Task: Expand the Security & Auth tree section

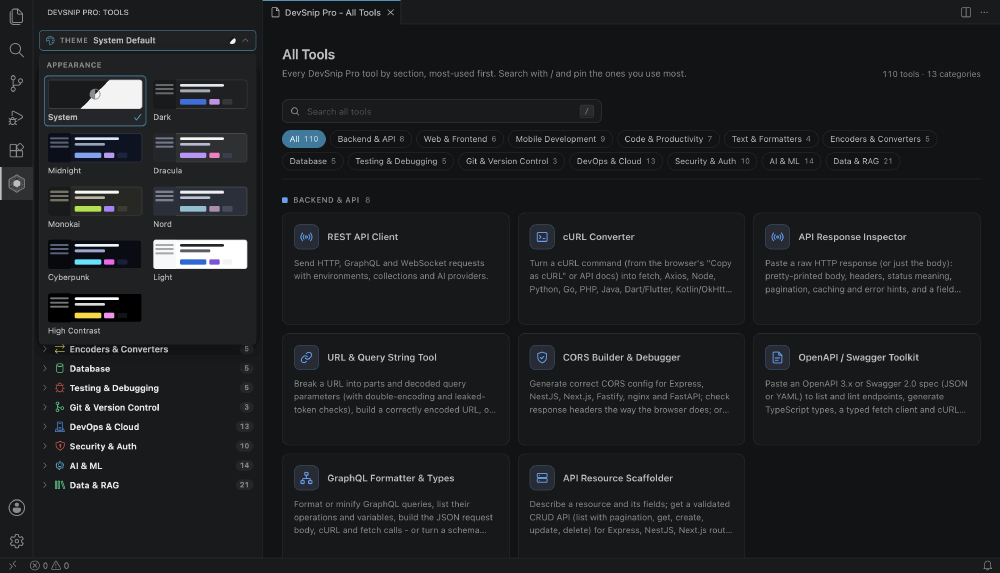Action: [148, 446]
